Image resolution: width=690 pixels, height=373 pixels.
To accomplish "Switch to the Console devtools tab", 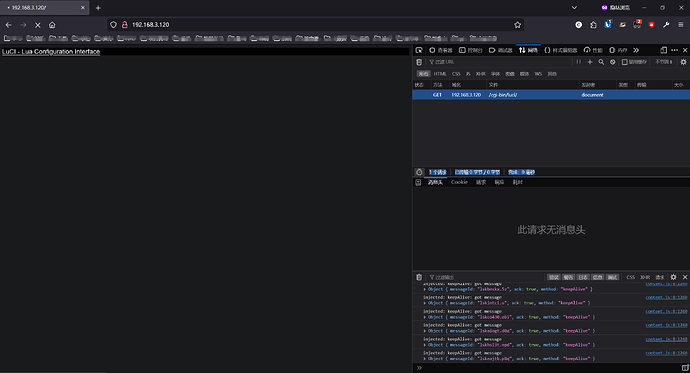I will point(470,50).
